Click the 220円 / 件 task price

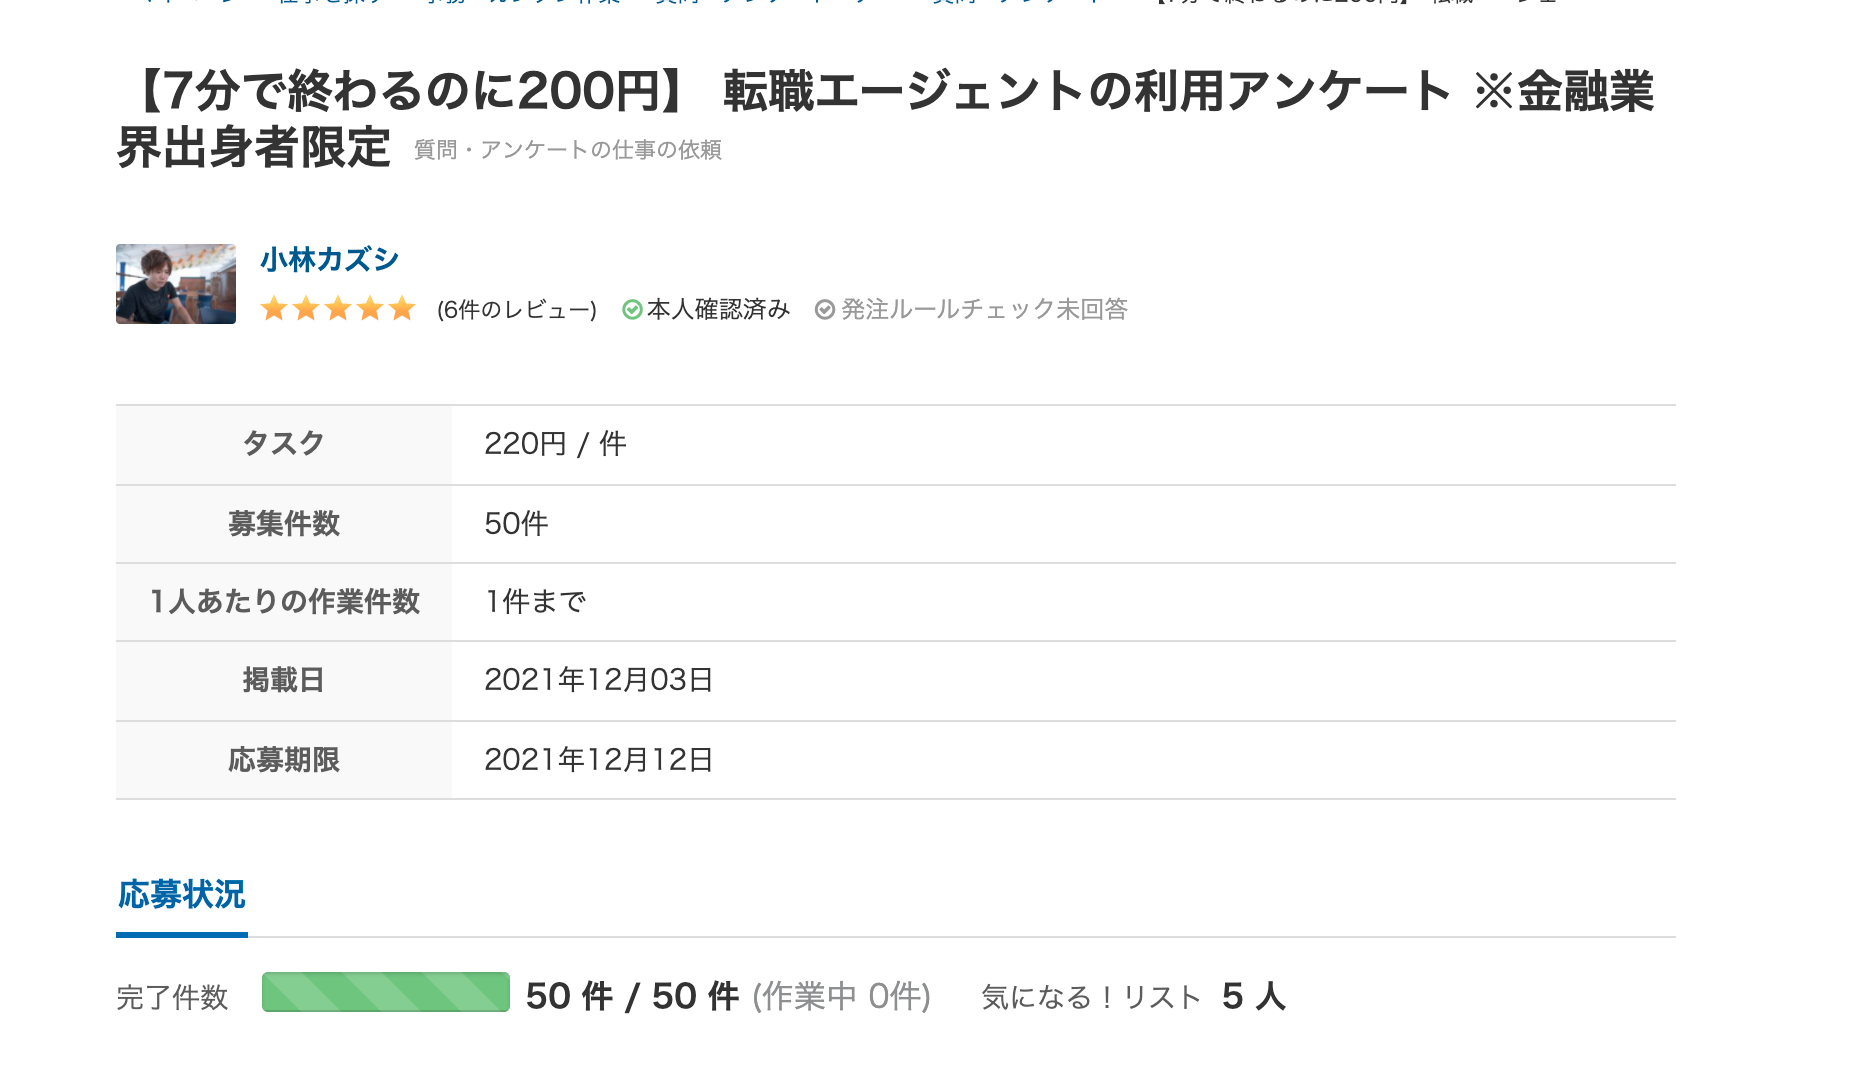(x=555, y=444)
